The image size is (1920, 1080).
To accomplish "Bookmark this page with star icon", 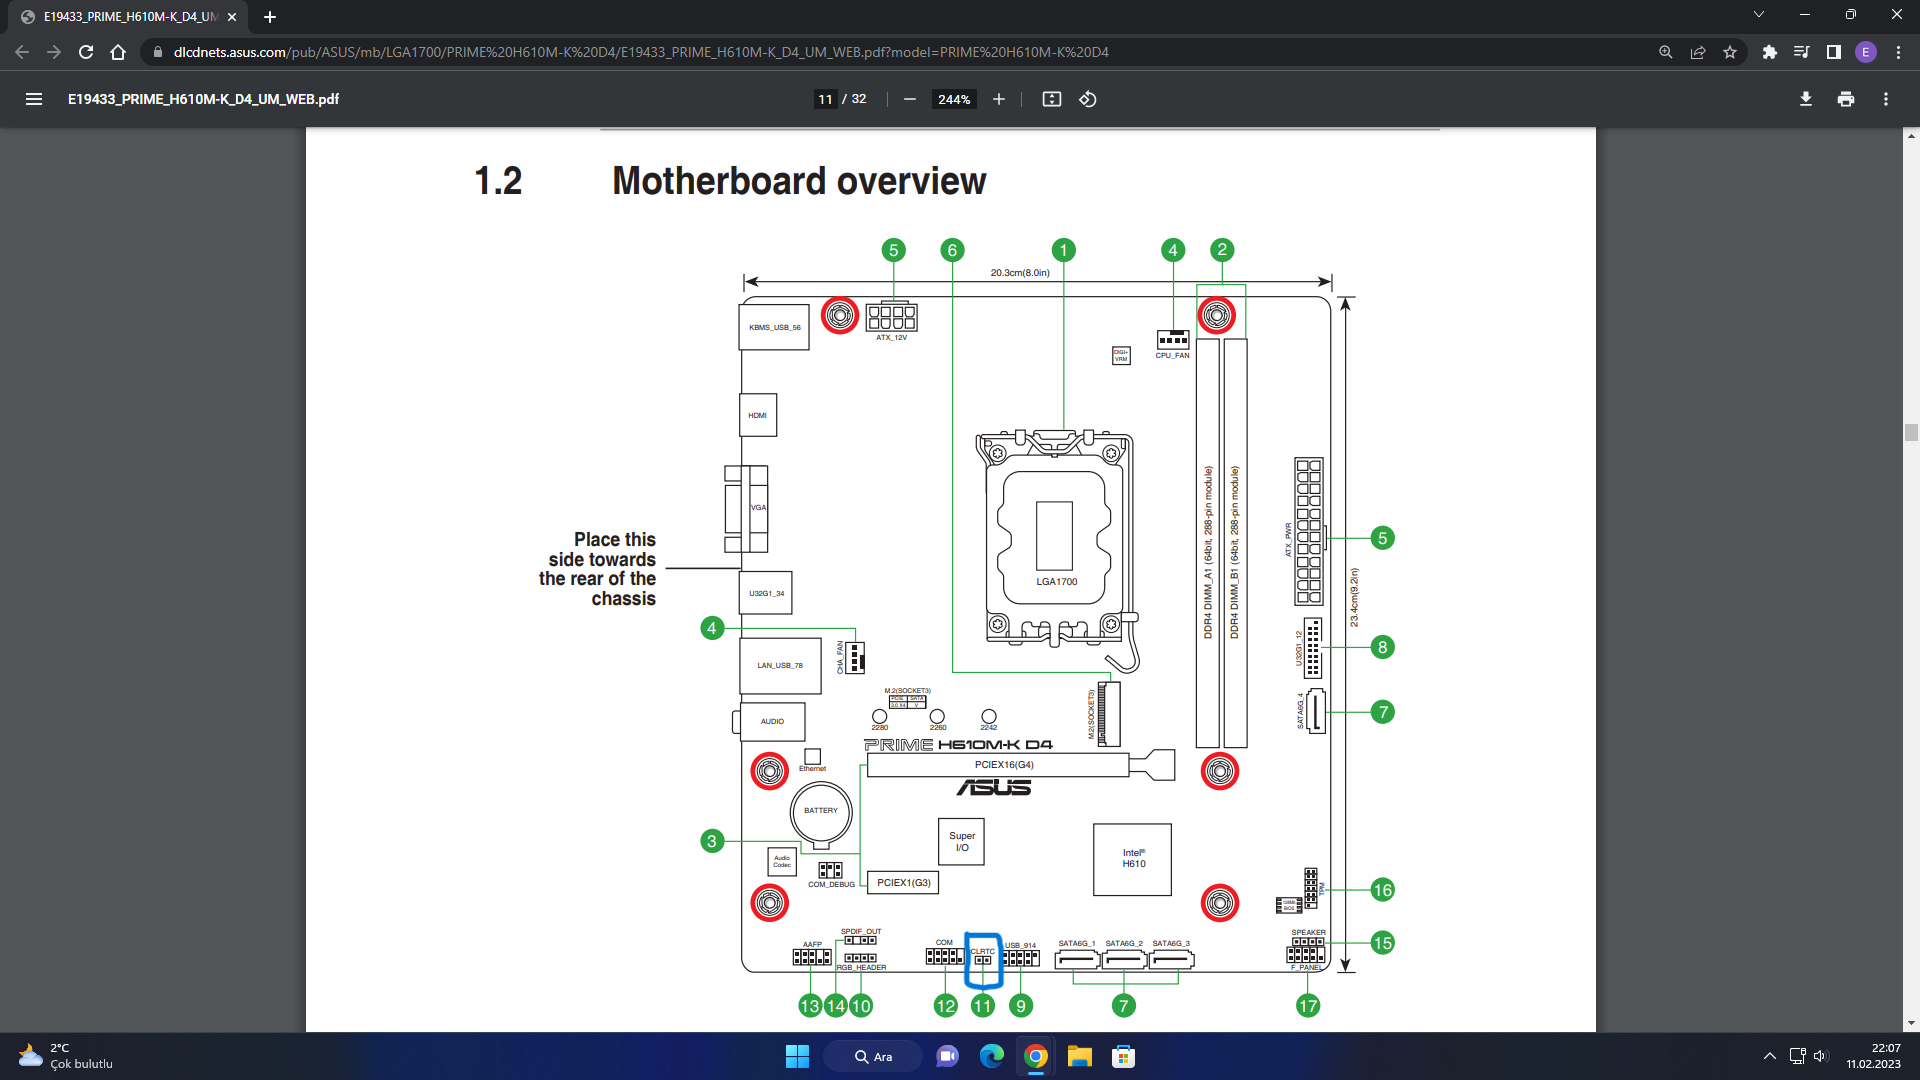I will [x=1730, y=52].
